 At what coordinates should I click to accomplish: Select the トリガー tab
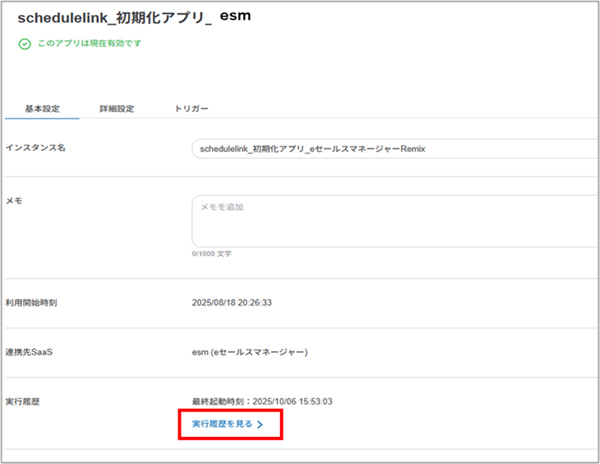coord(191,108)
